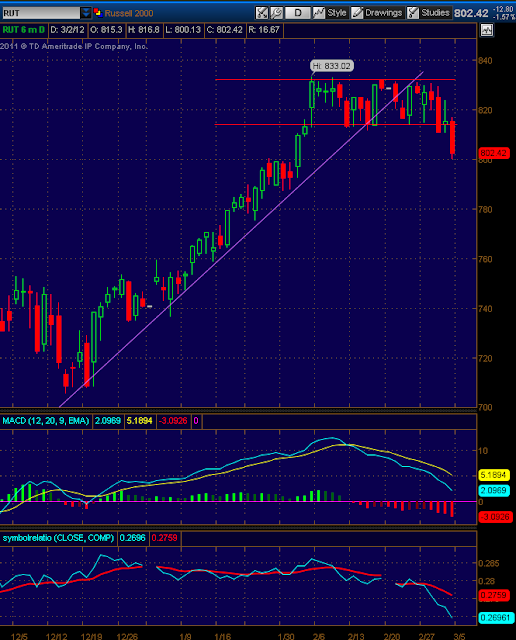
Task: Click the colored squares symbol-link icon
Action: click(98, 13)
